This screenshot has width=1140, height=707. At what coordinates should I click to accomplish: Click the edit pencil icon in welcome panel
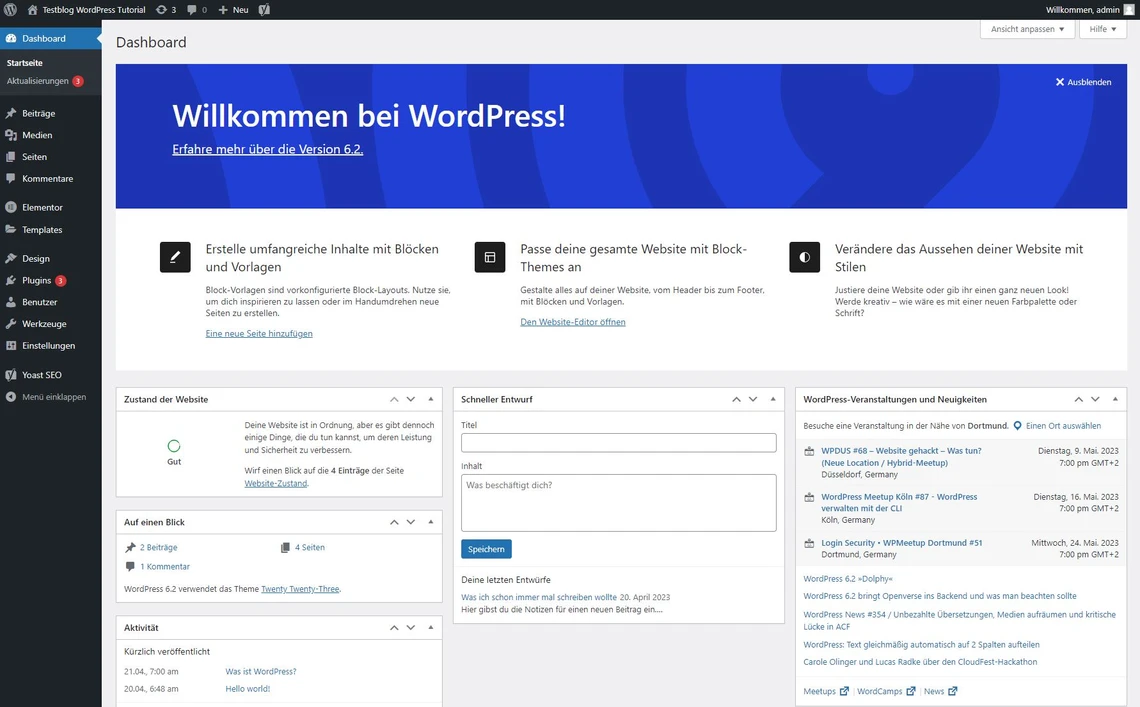click(175, 257)
